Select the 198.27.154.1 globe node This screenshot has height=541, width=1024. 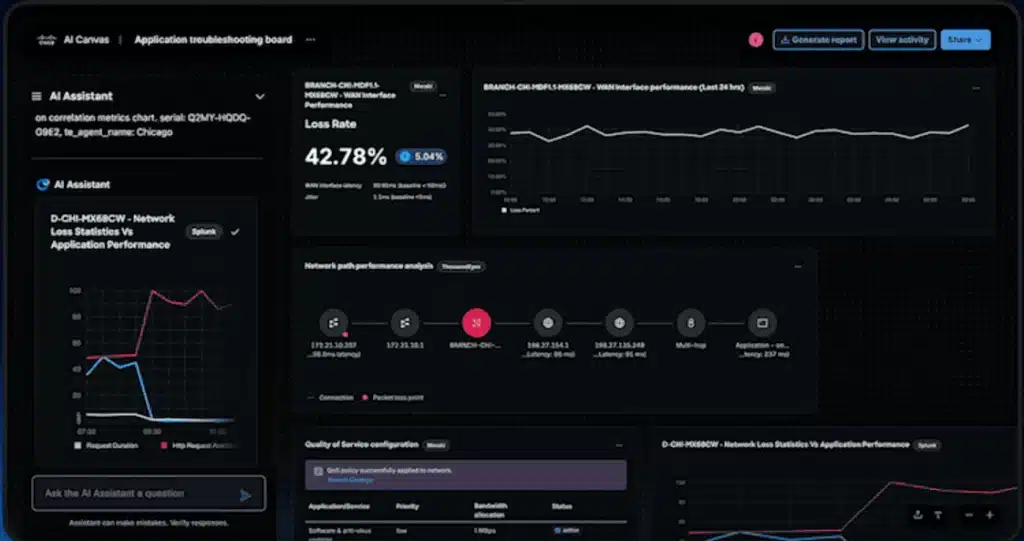[x=547, y=323]
